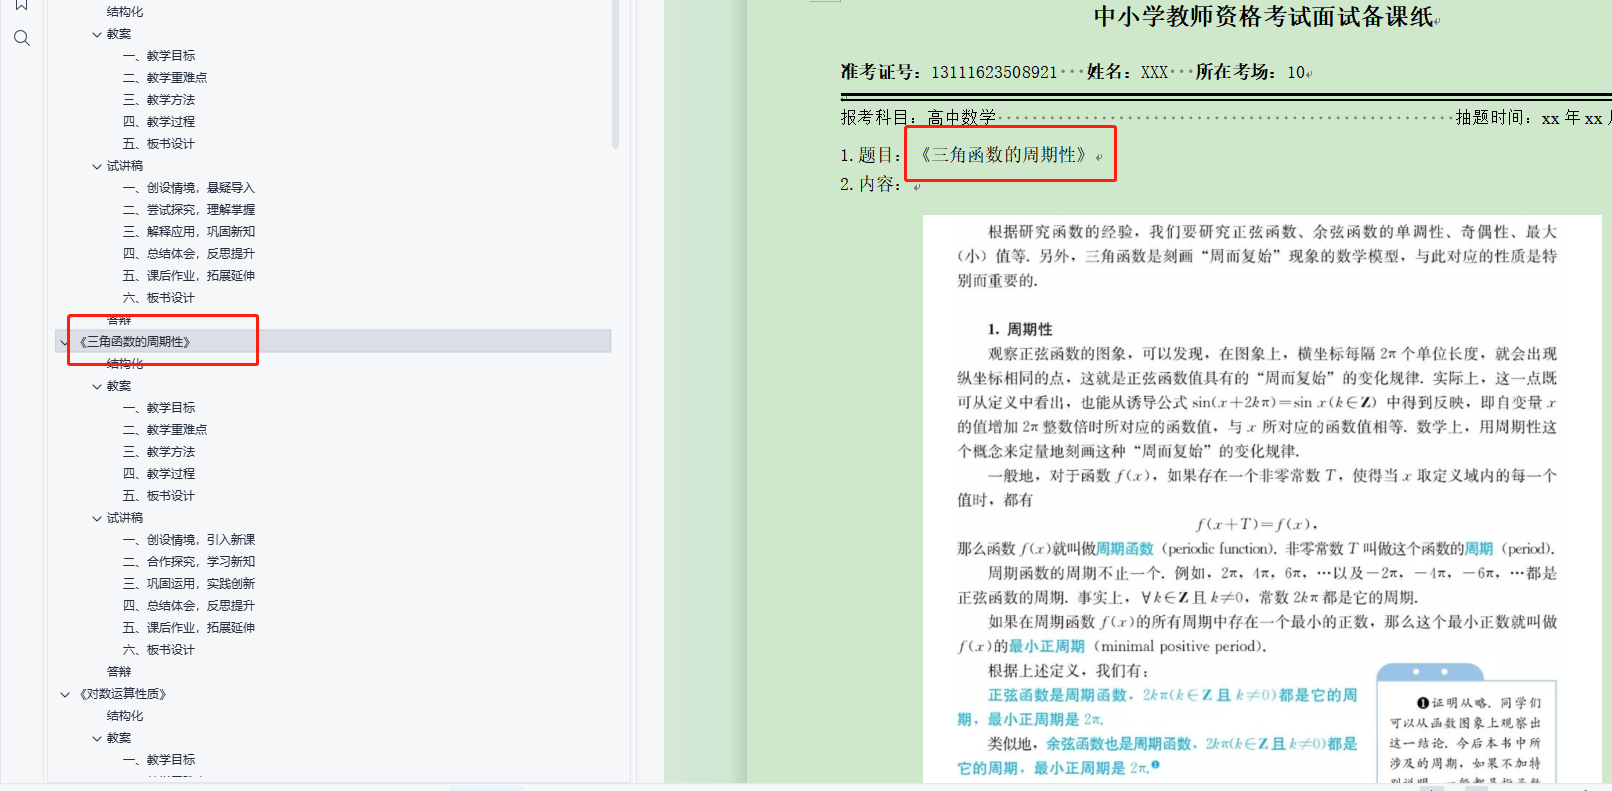Screen dimensions: 1612x791
Task: Place cursor in document title 中小学教师资格考试面试备课纸
Action: [1262, 17]
